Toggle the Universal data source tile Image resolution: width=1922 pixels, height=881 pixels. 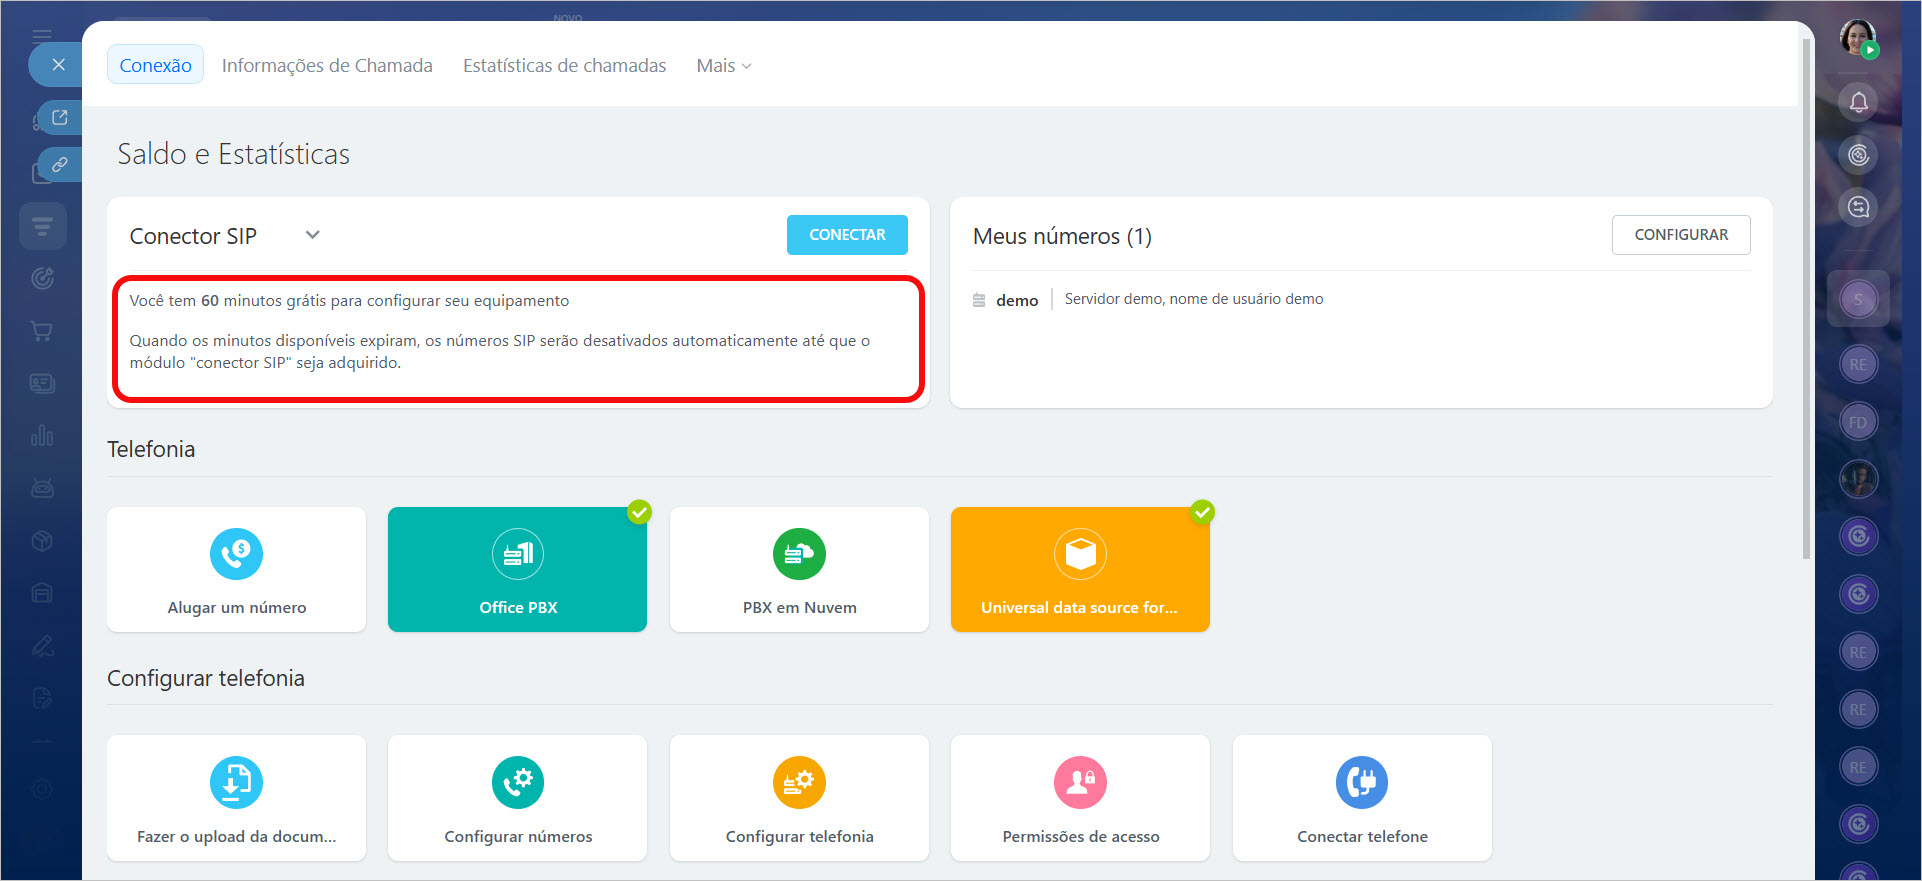coord(1080,569)
